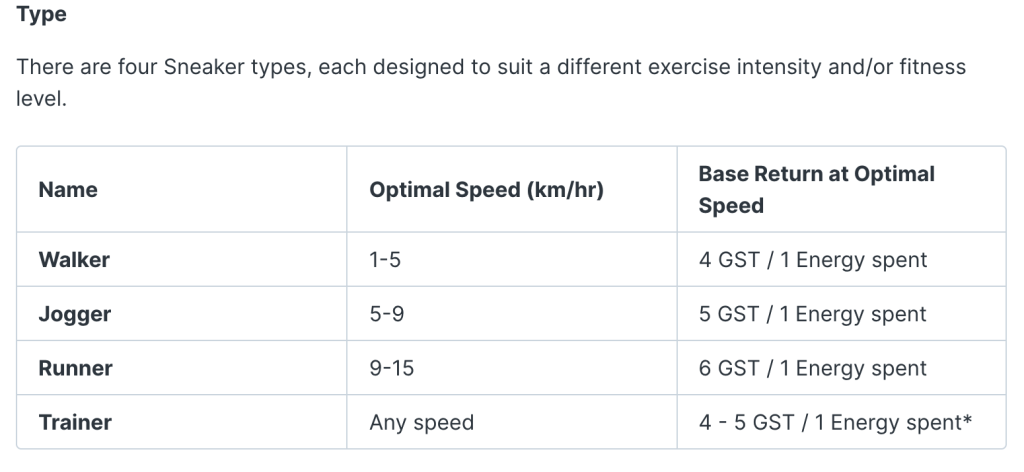
Task: Select the "Any speed" cell
Action: tap(421, 422)
